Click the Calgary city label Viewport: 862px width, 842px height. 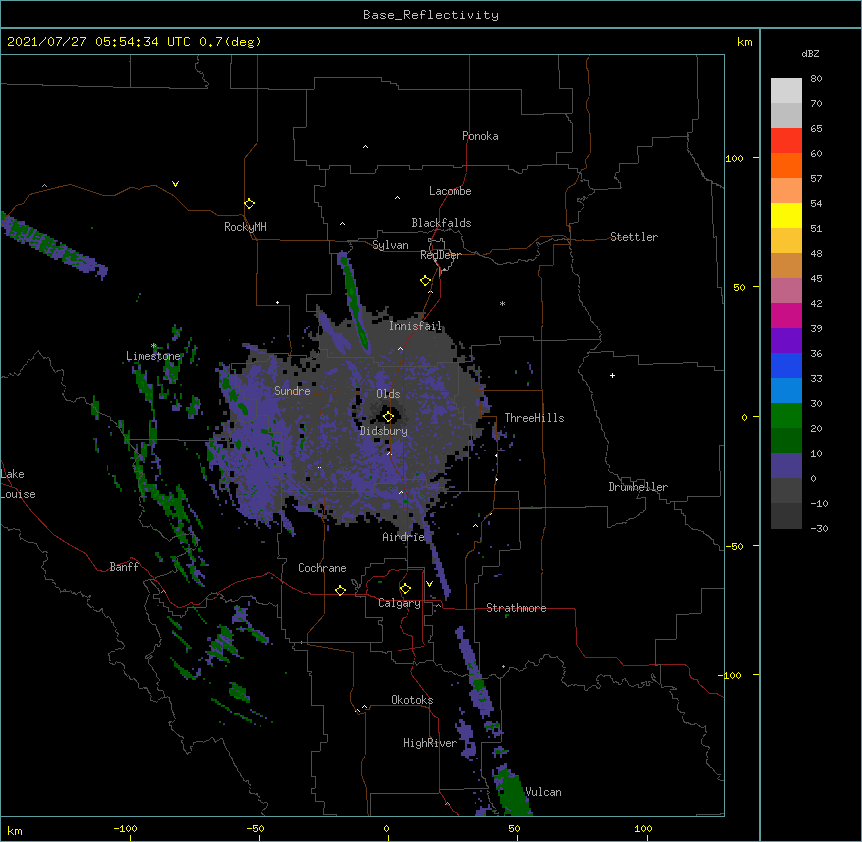click(399, 603)
